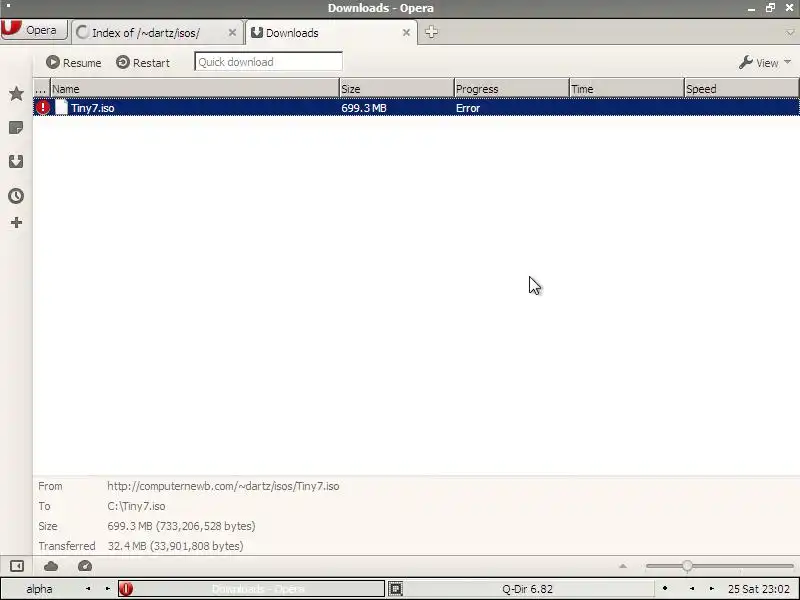Toggle Opera Turbo speedometer icon
Screen dimensions: 800x600
click(85, 566)
